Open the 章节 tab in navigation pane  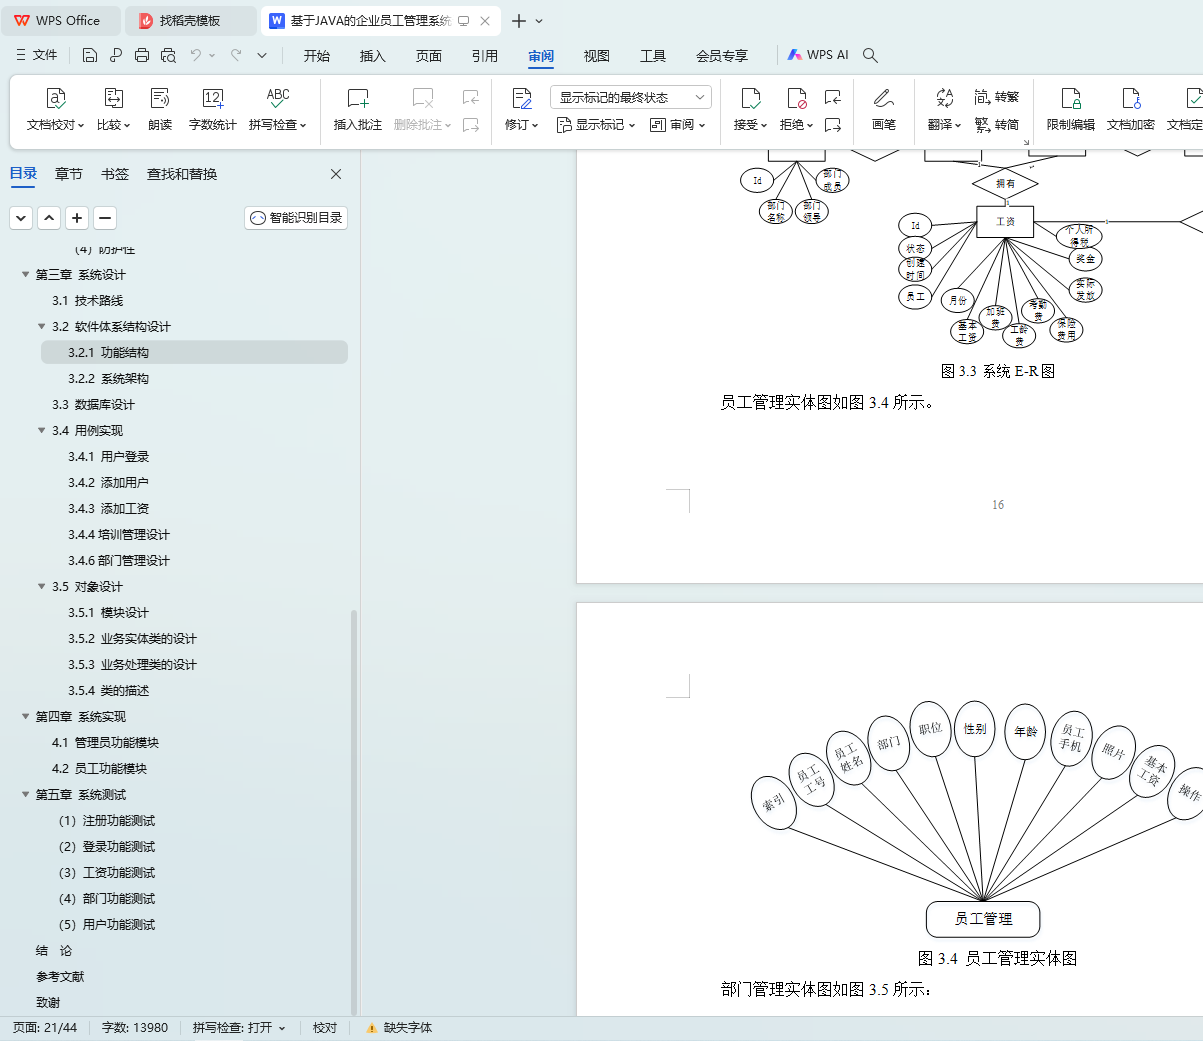[x=69, y=174]
